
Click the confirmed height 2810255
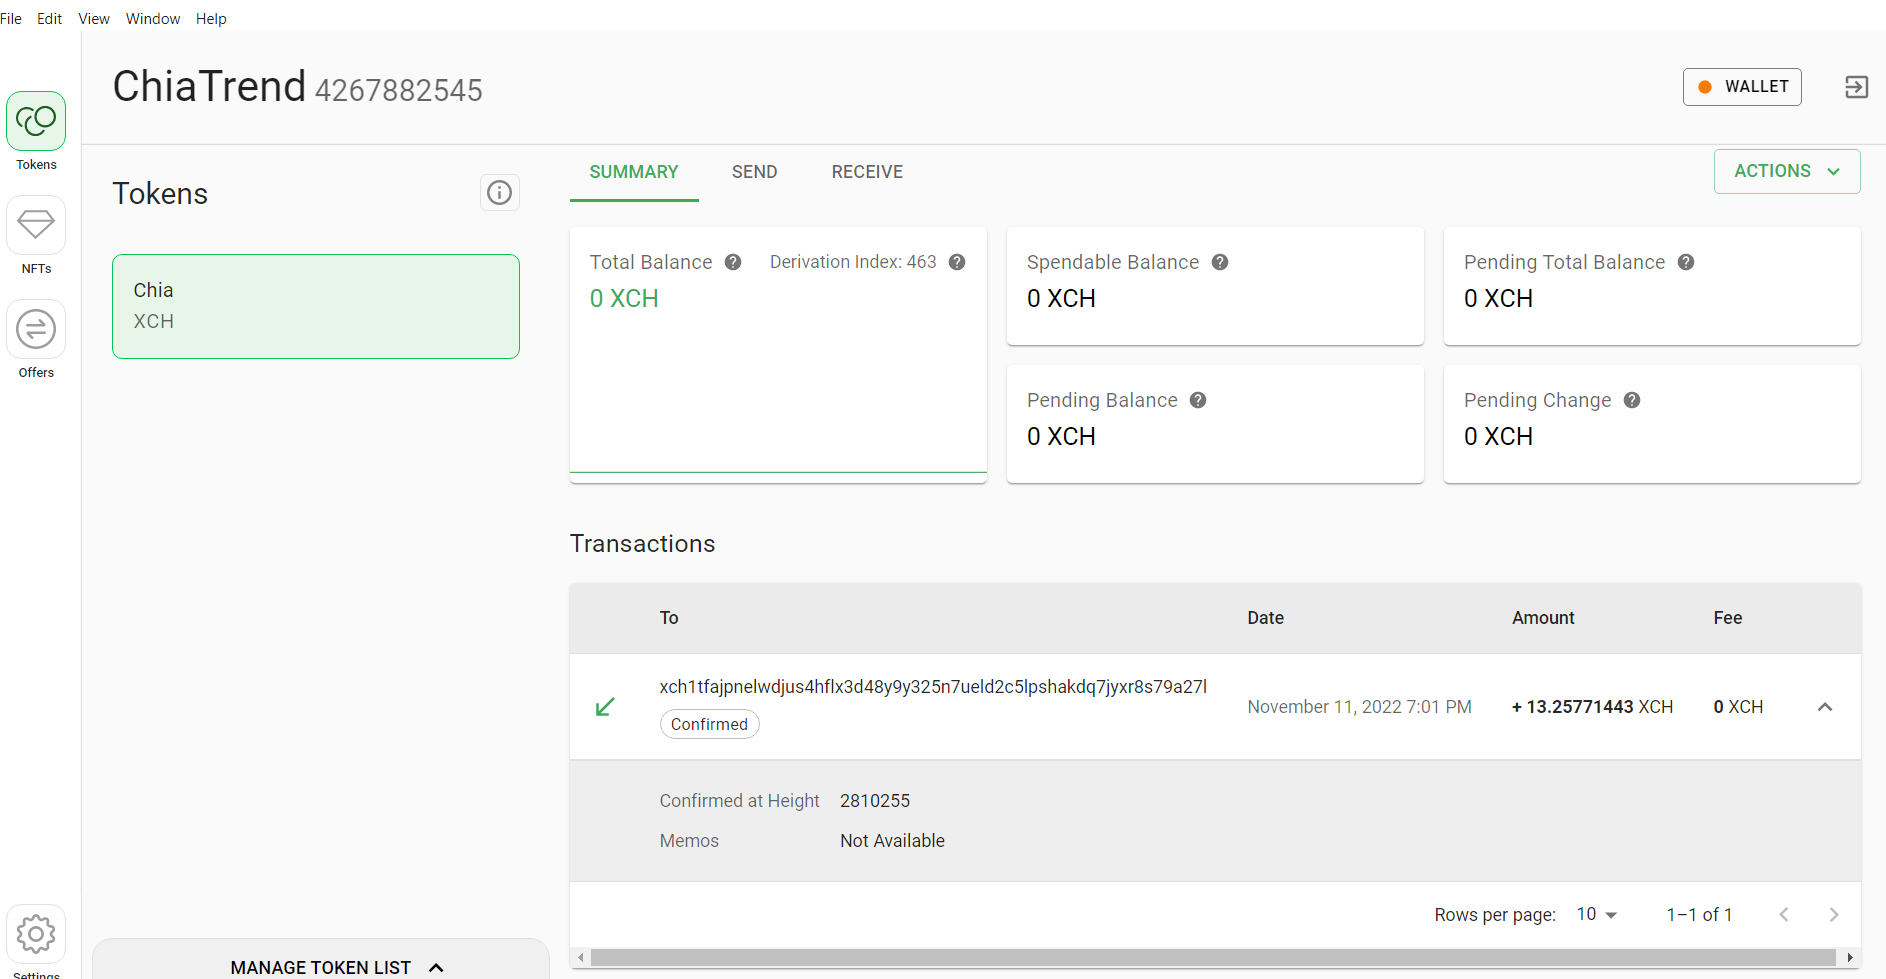tap(875, 801)
